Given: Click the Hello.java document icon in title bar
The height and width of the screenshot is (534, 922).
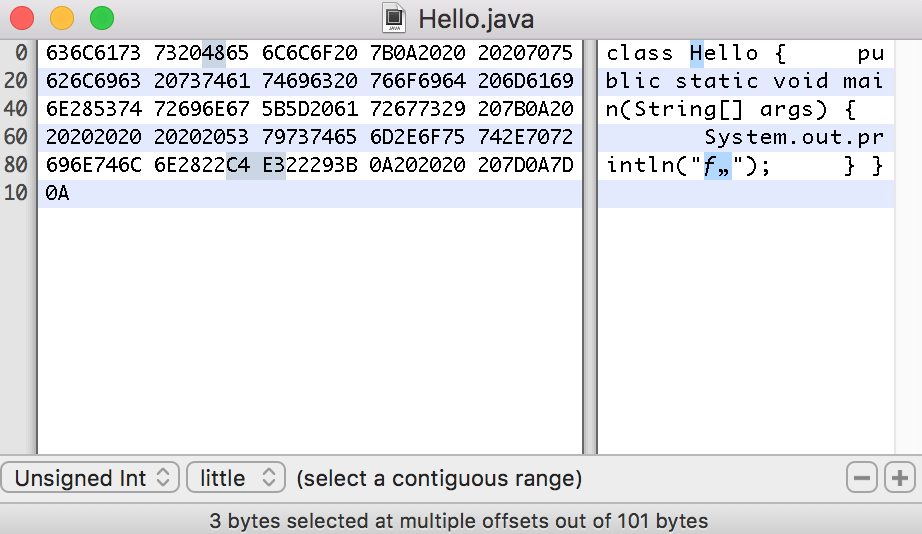Looking at the screenshot, I should (395, 18).
